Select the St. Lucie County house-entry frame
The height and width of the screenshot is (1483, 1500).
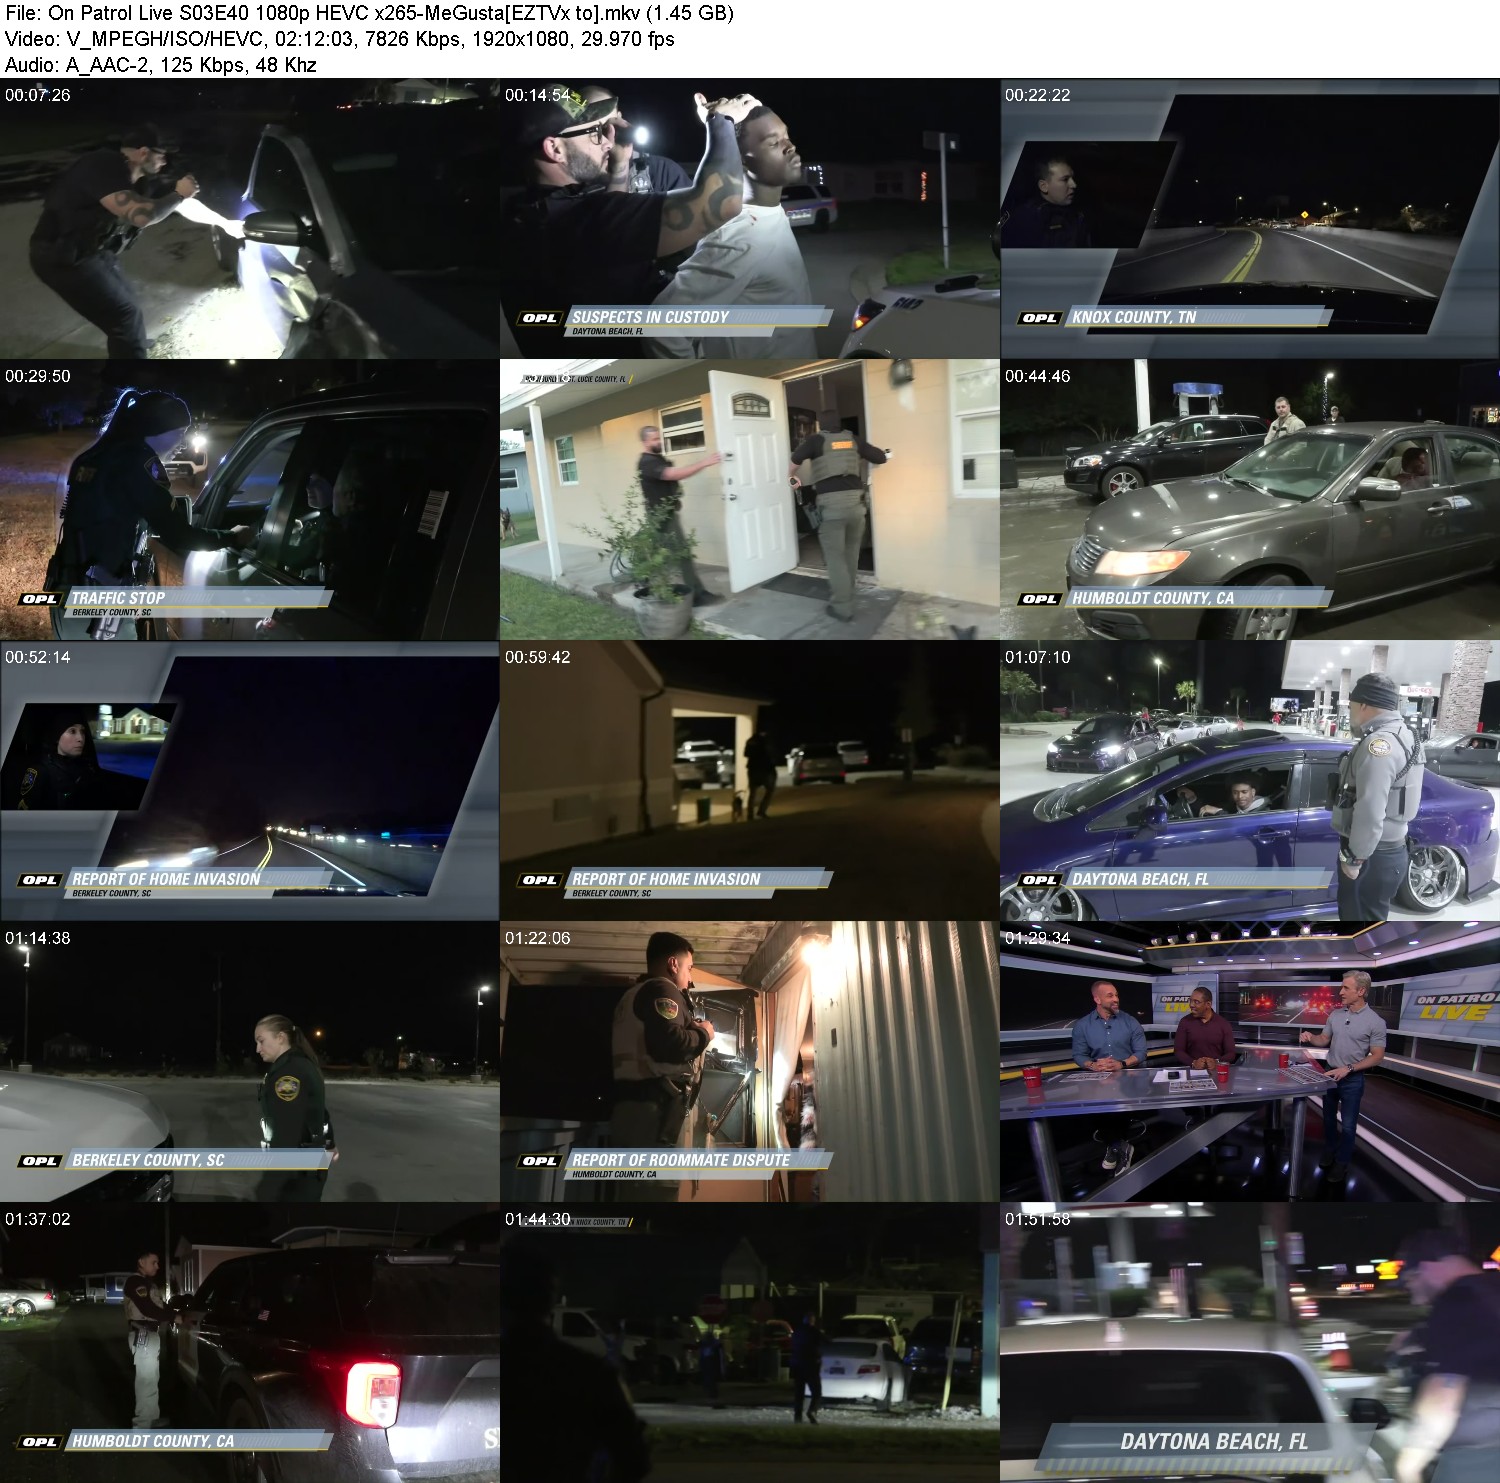click(x=749, y=500)
